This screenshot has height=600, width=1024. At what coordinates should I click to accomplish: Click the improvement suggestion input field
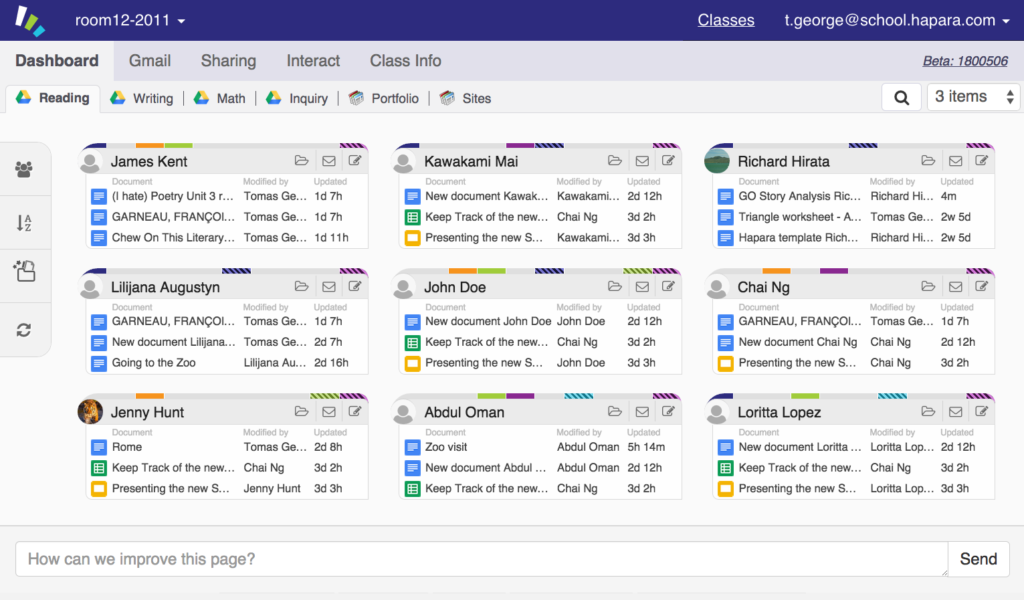point(480,559)
